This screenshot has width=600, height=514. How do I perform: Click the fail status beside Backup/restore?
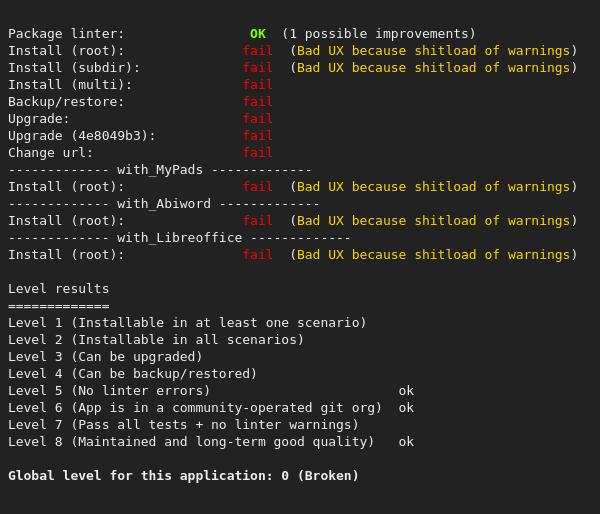(x=257, y=102)
